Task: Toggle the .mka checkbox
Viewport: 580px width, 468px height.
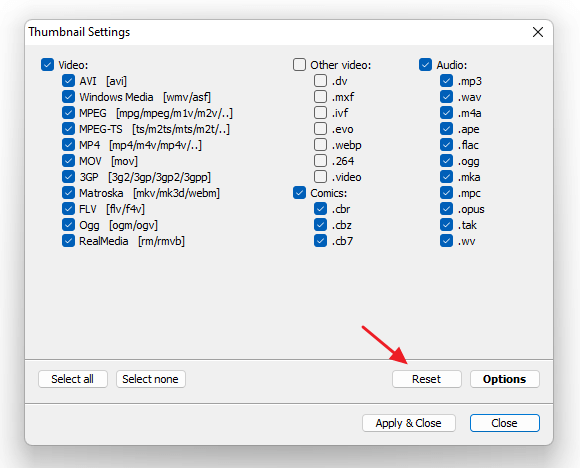Action: pos(446,177)
